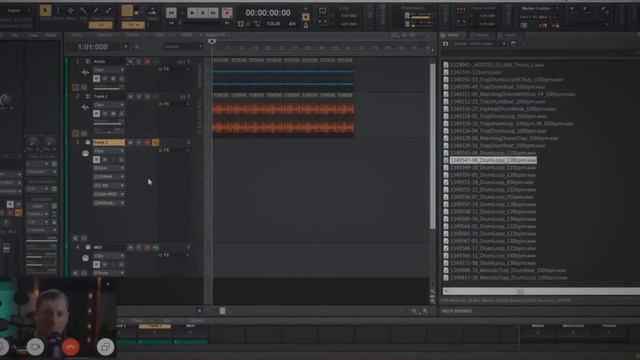Toggle the Snap to grid button
This screenshot has width=640, height=360.
[x=127, y=11]
